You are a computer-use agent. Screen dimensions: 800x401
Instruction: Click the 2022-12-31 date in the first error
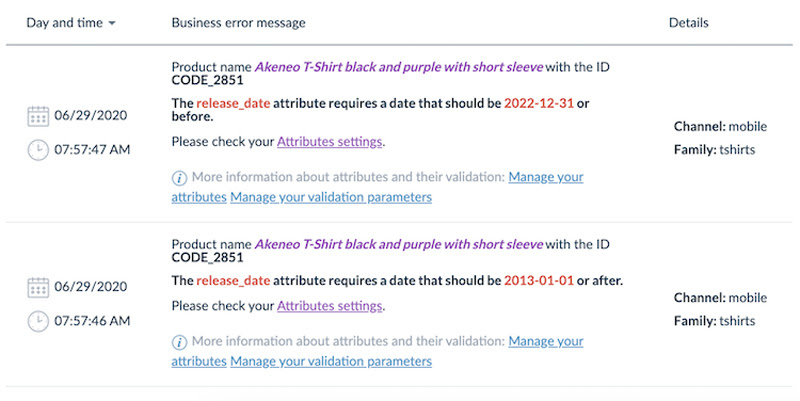[x=540, y=103]
